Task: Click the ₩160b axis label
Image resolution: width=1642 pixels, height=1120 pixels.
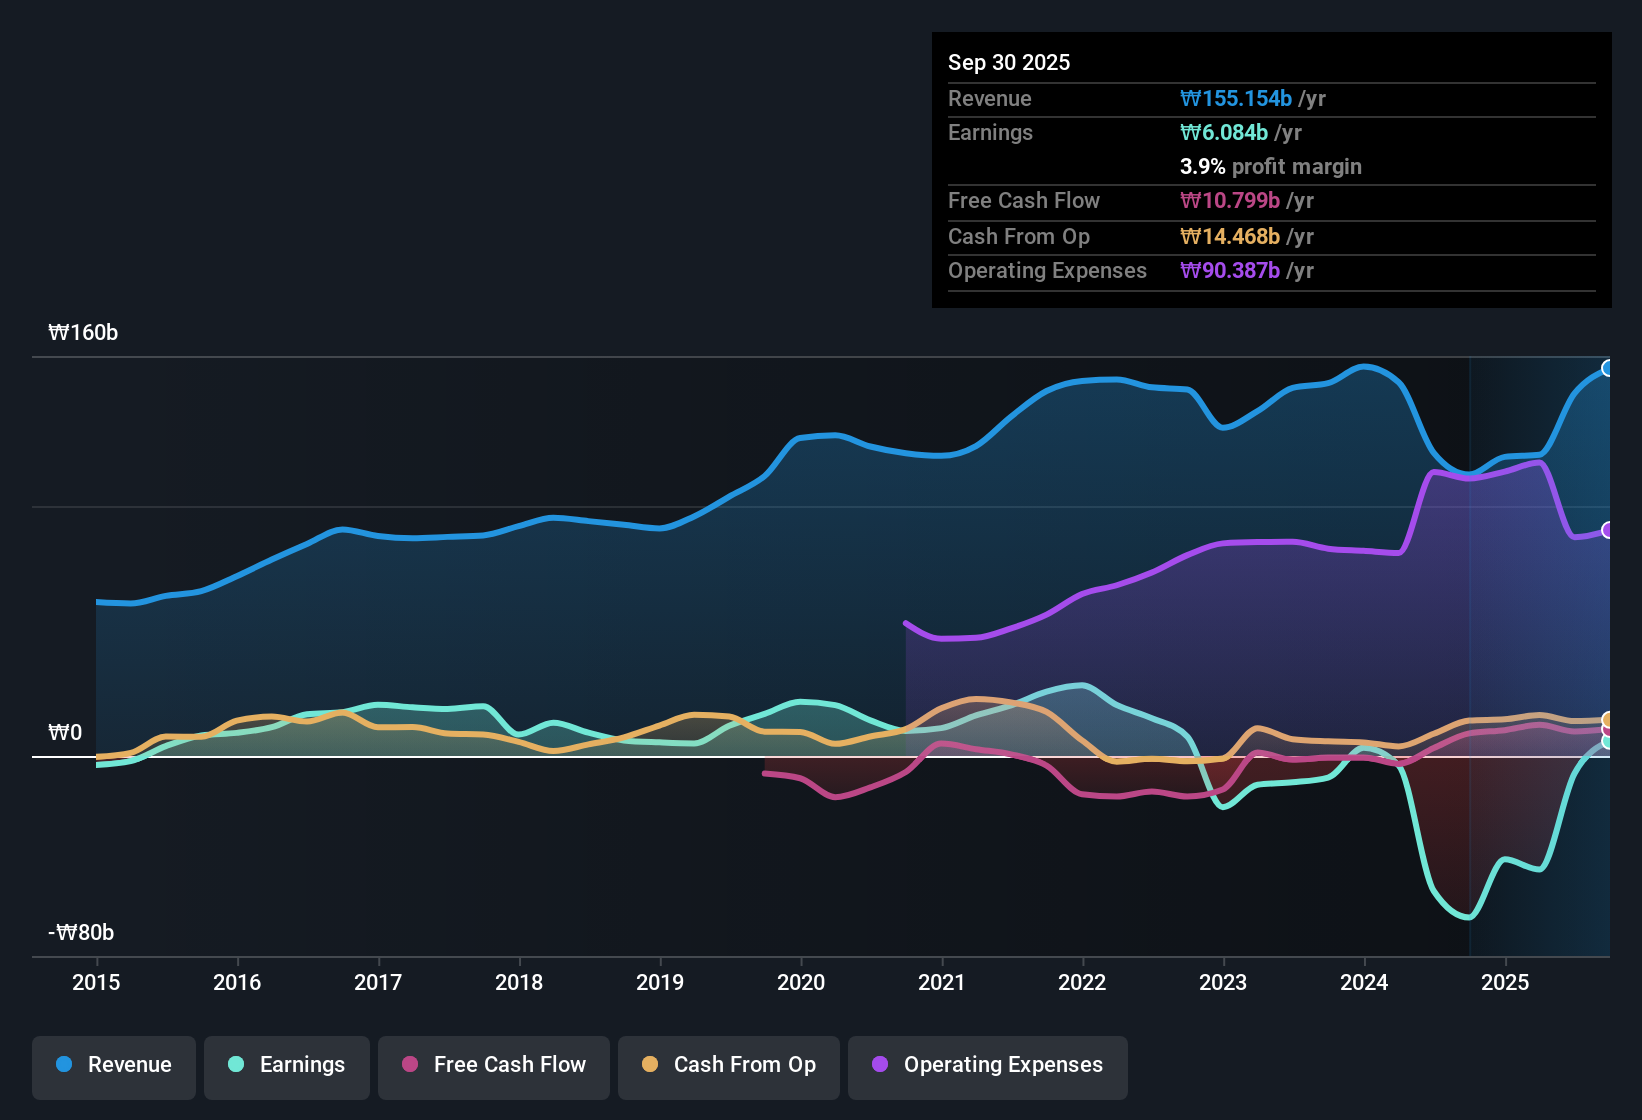Action: click(x=84, y=332)
